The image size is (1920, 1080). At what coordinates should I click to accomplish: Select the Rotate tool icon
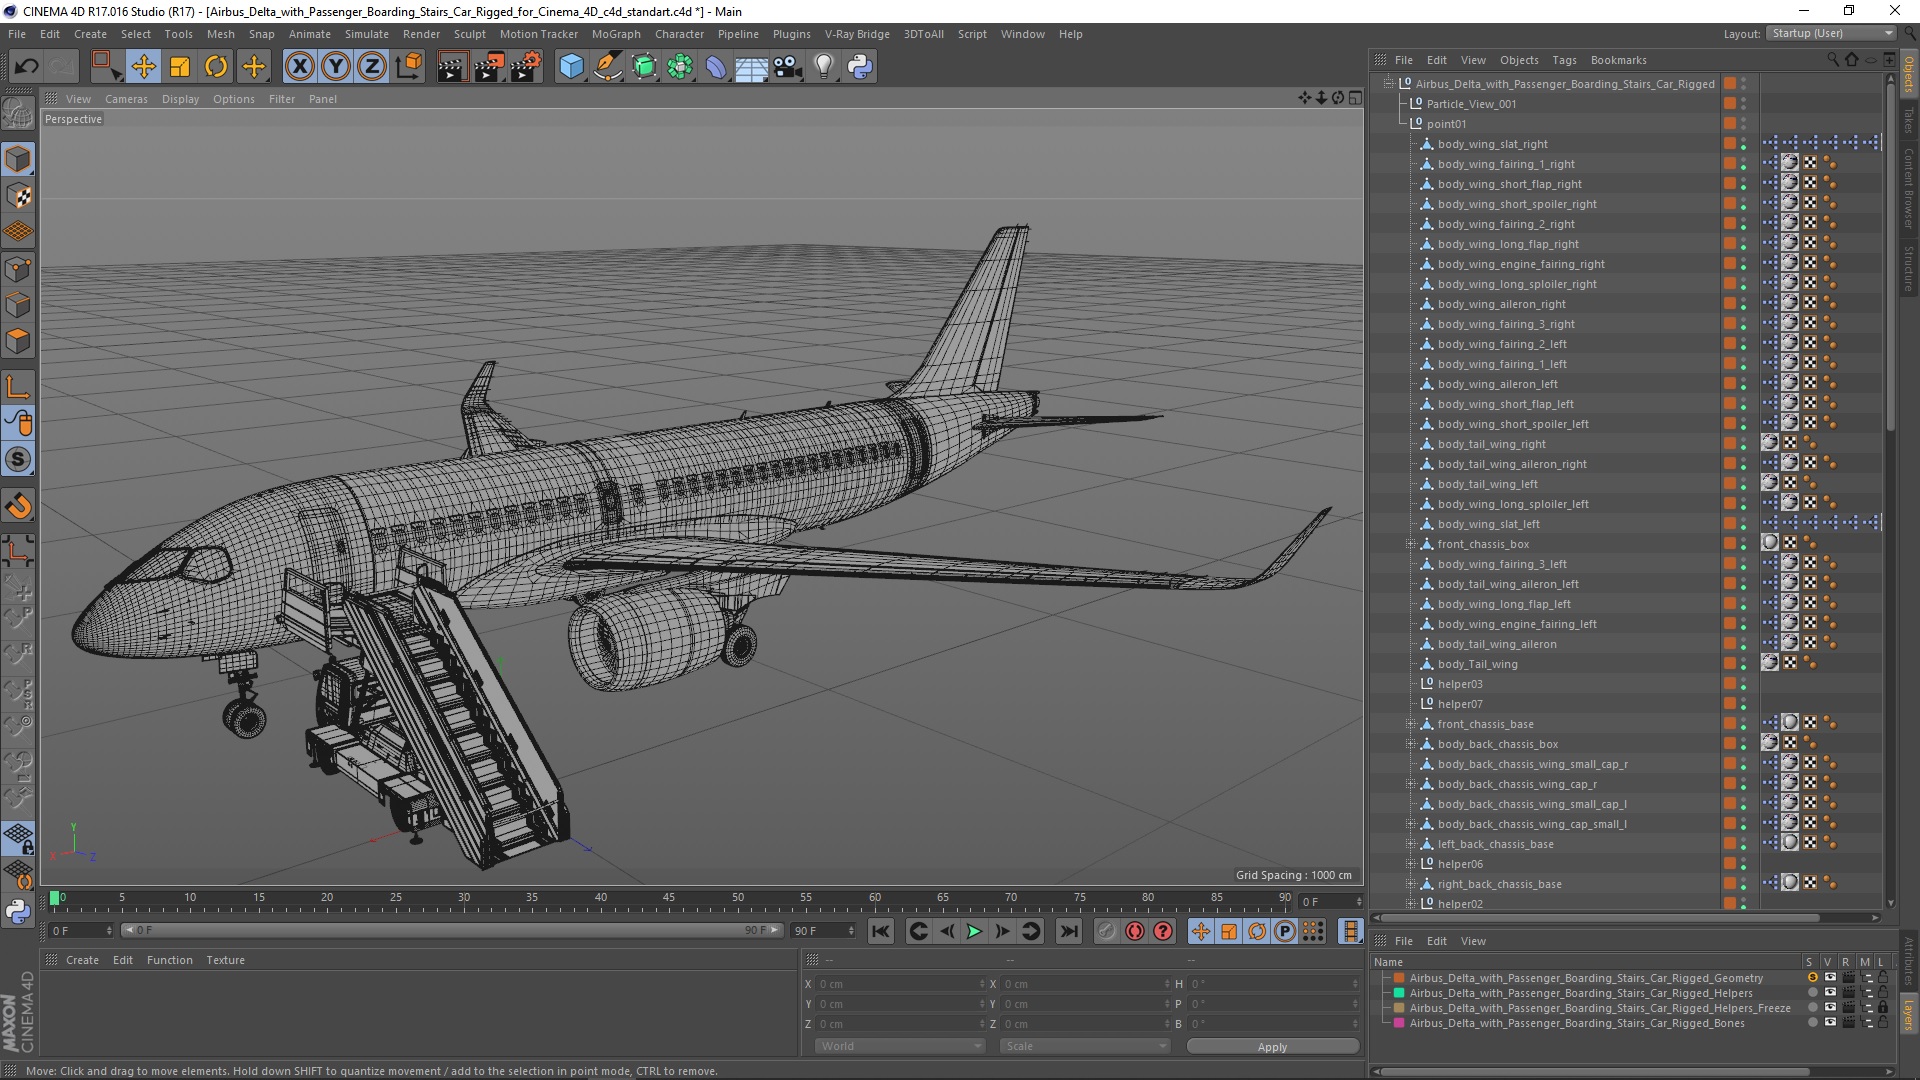click(x=216, y=67)
